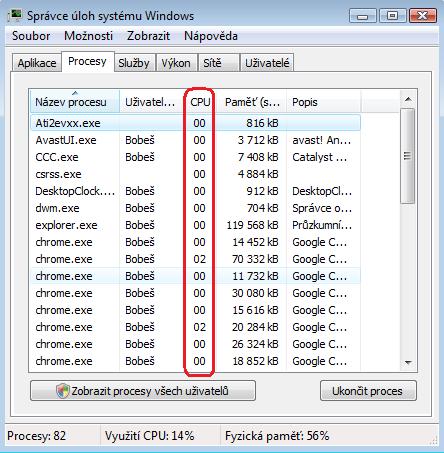This screenshot has width=444, height=453.
Task: Minimize the Task Manager window
Action: coord(363,16)
